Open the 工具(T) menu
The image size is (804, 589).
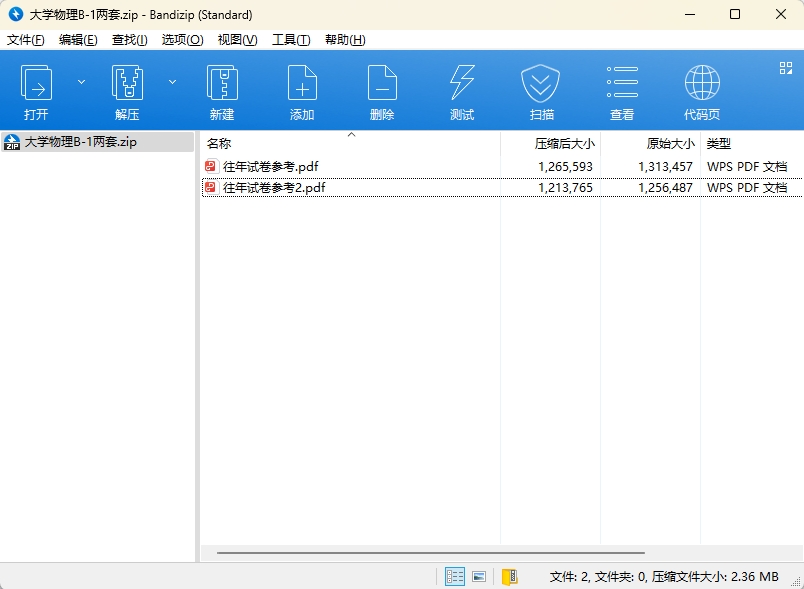pyautogui.click(x=291, y=40)
